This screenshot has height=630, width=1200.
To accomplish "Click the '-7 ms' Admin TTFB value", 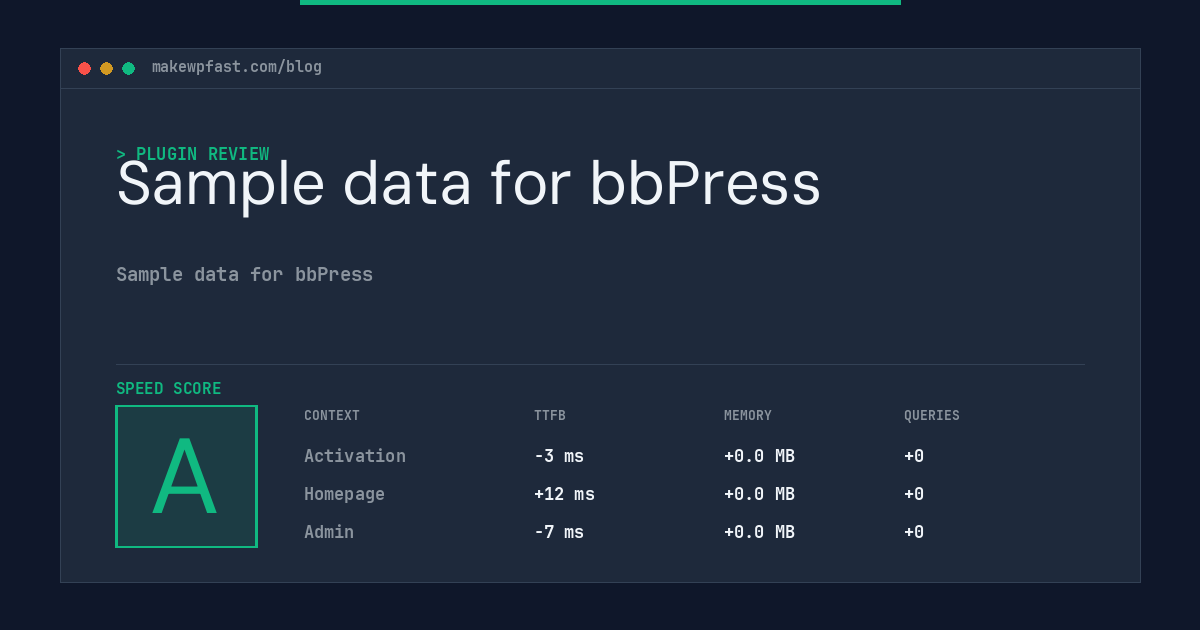I will pos(559,532).
